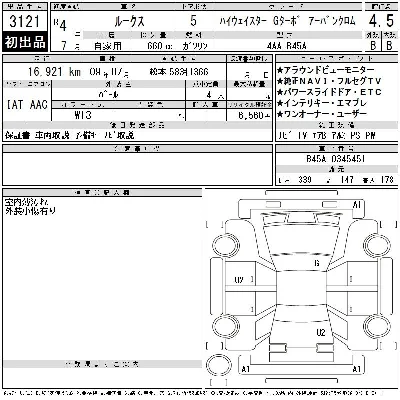Select the grade text ハイウェイスター Gターボ アーバンクロム
Image resolution: width=400 pixels, height=400 pixels.
click(x=287, y=21)
